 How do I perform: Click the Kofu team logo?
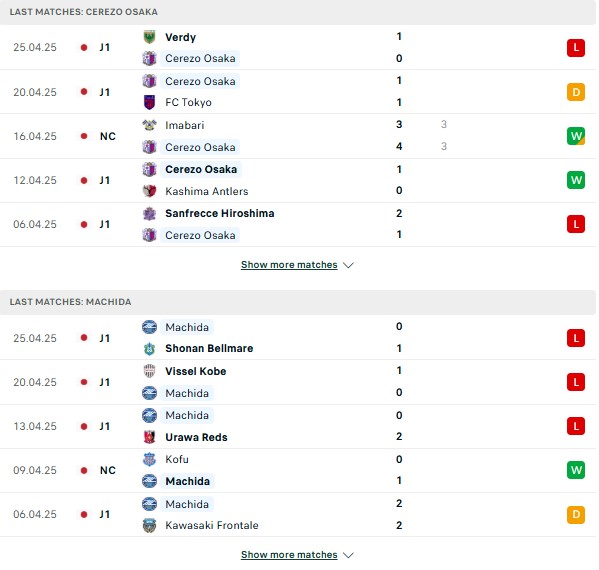149,459
